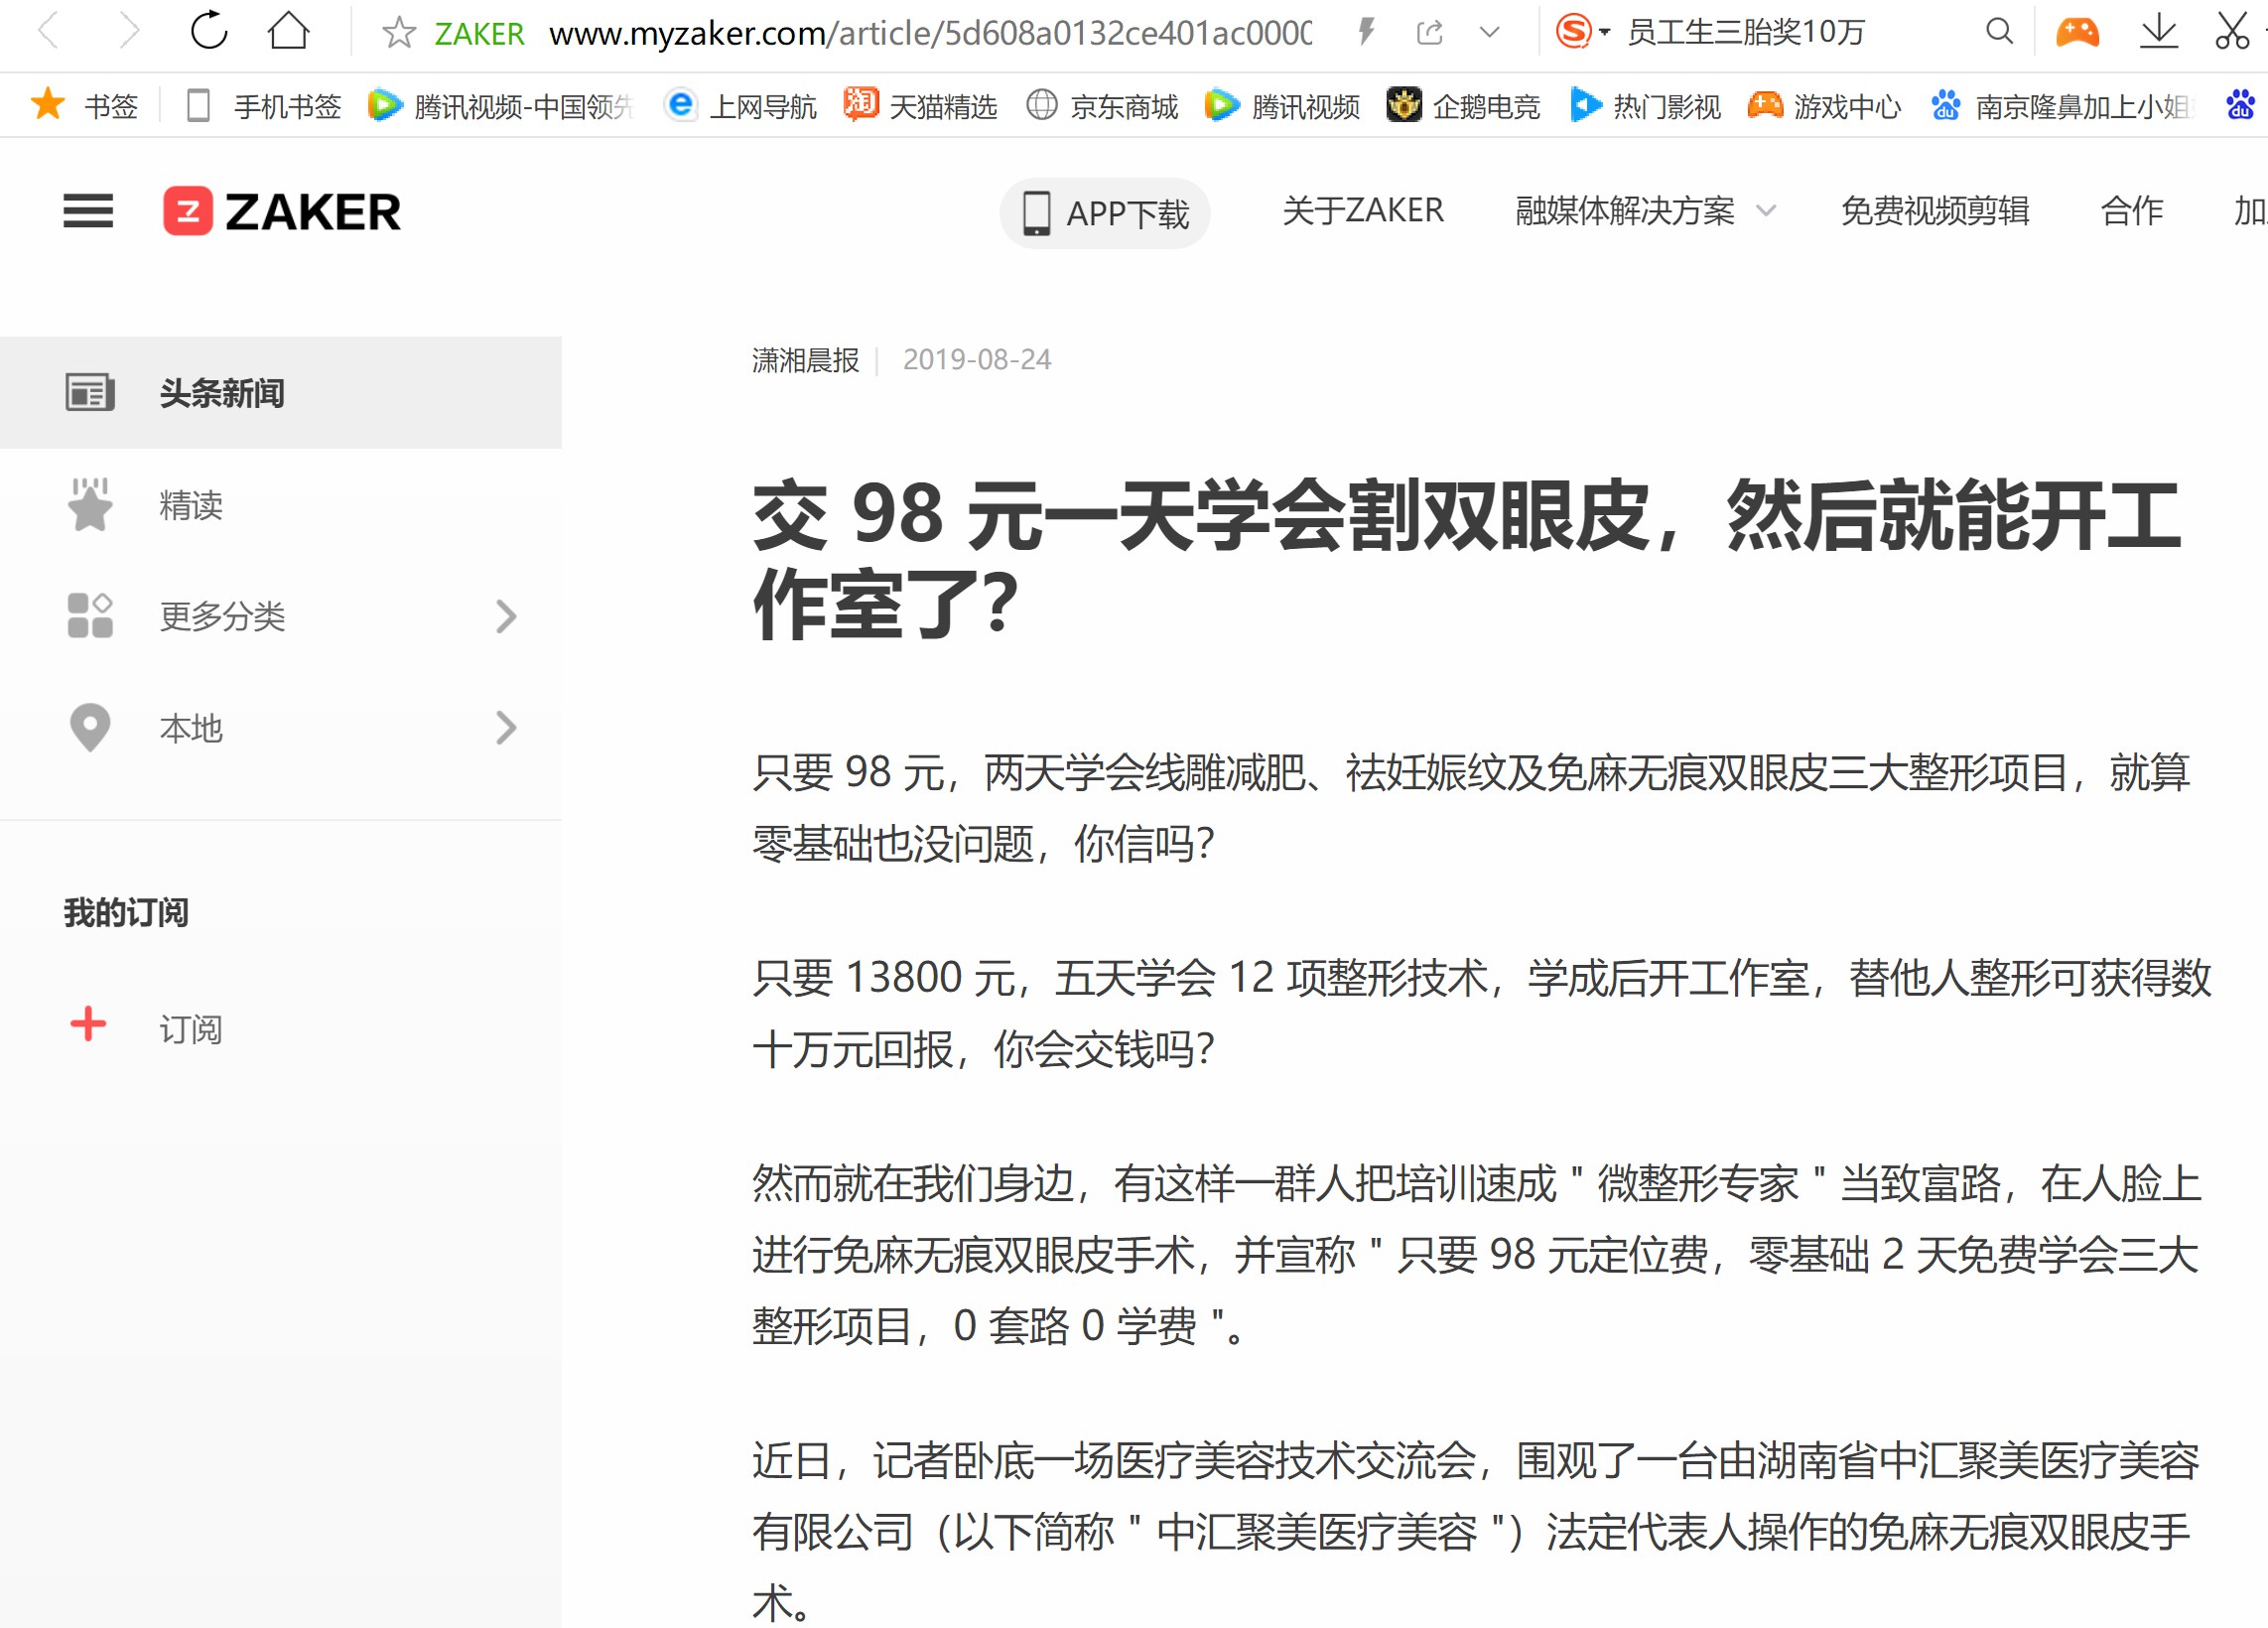The height and width of the screenshot is (1628, 2268).
Task: Click the article source 潇湘晨报
Action: [x=805, y=360]
